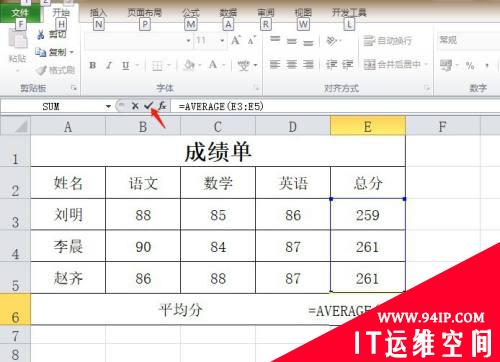Cancel formula entry with the X icon

point(135,106)
